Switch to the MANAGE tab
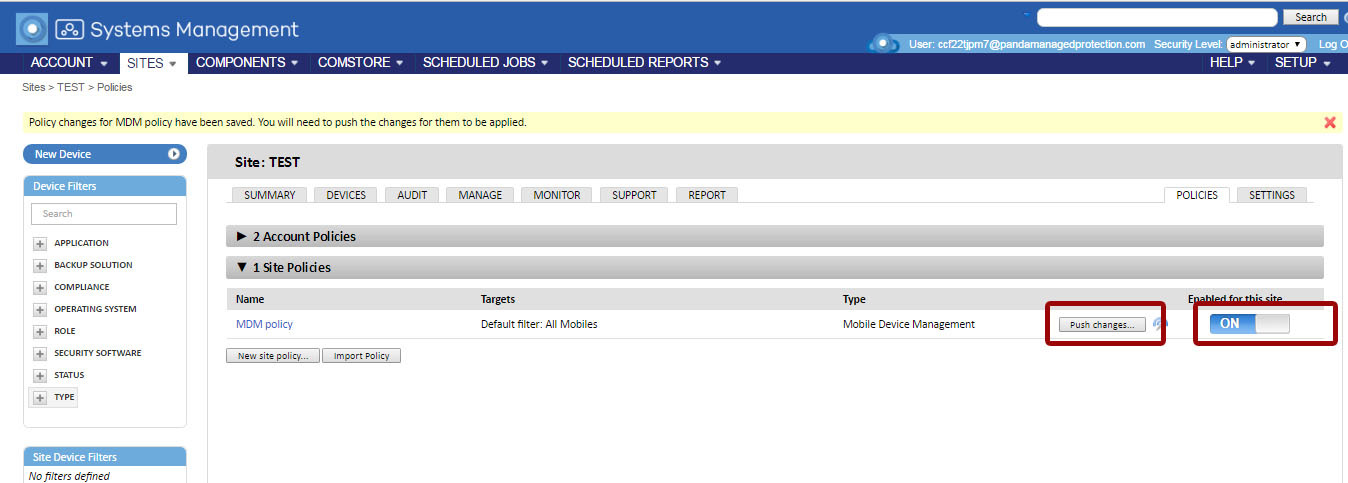The width and height of the screenshot is (1348, 483). (480, 195)
